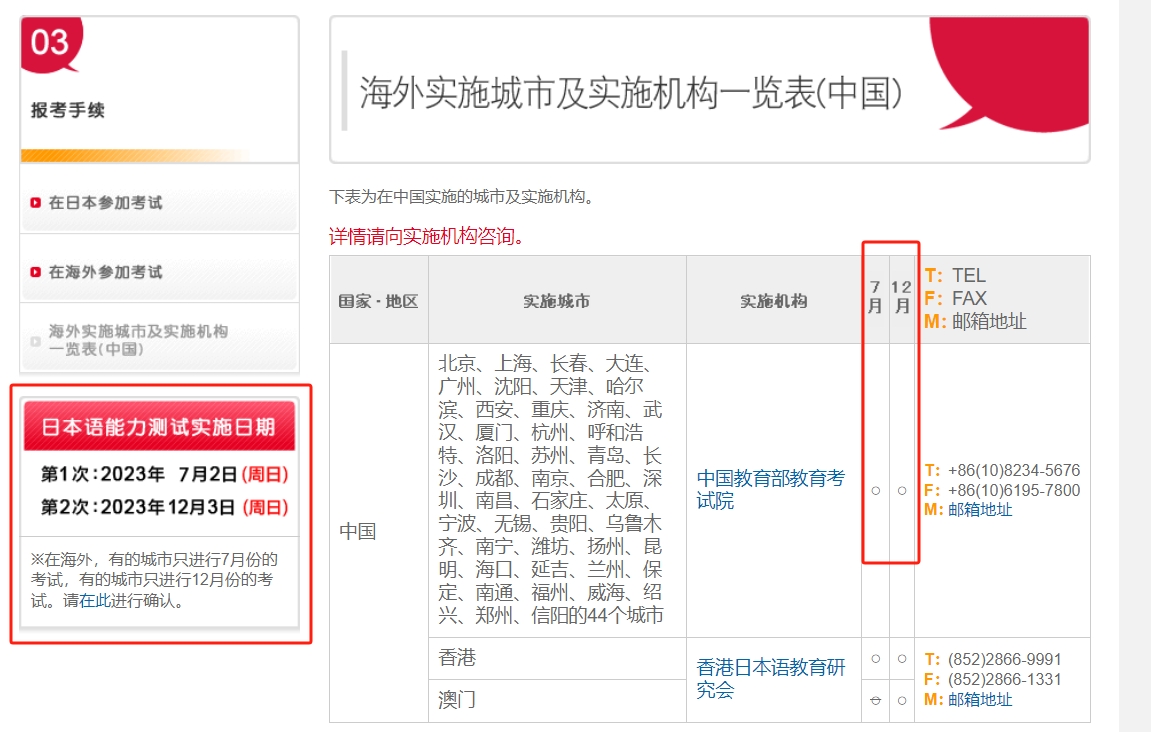The image size is (1151, 732).
Task: Open the 在海外参加考试 sidebar item
Action: coord(159,272)
